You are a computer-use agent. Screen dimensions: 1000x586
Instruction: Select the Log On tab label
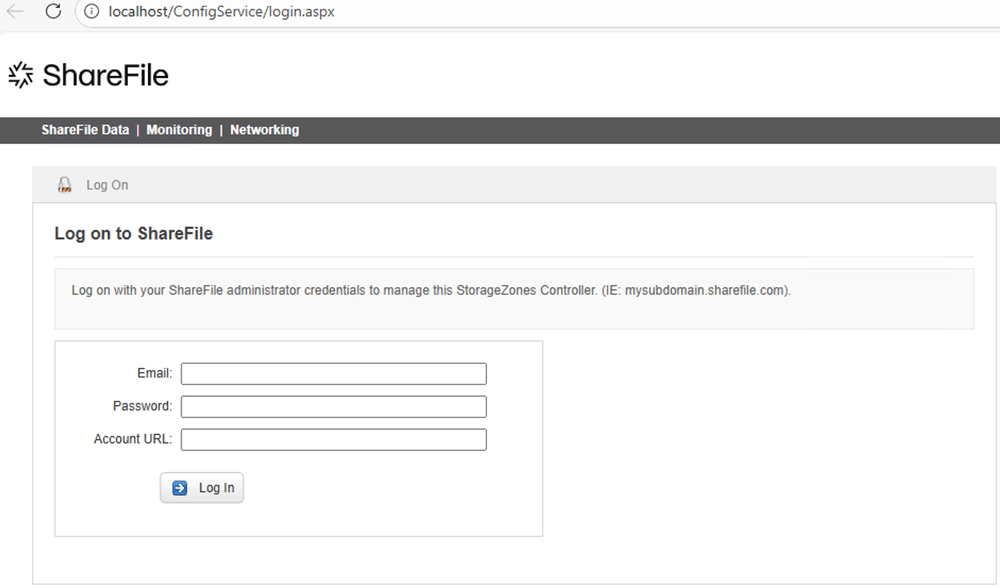pyautogui.click(x=107, y=185)
